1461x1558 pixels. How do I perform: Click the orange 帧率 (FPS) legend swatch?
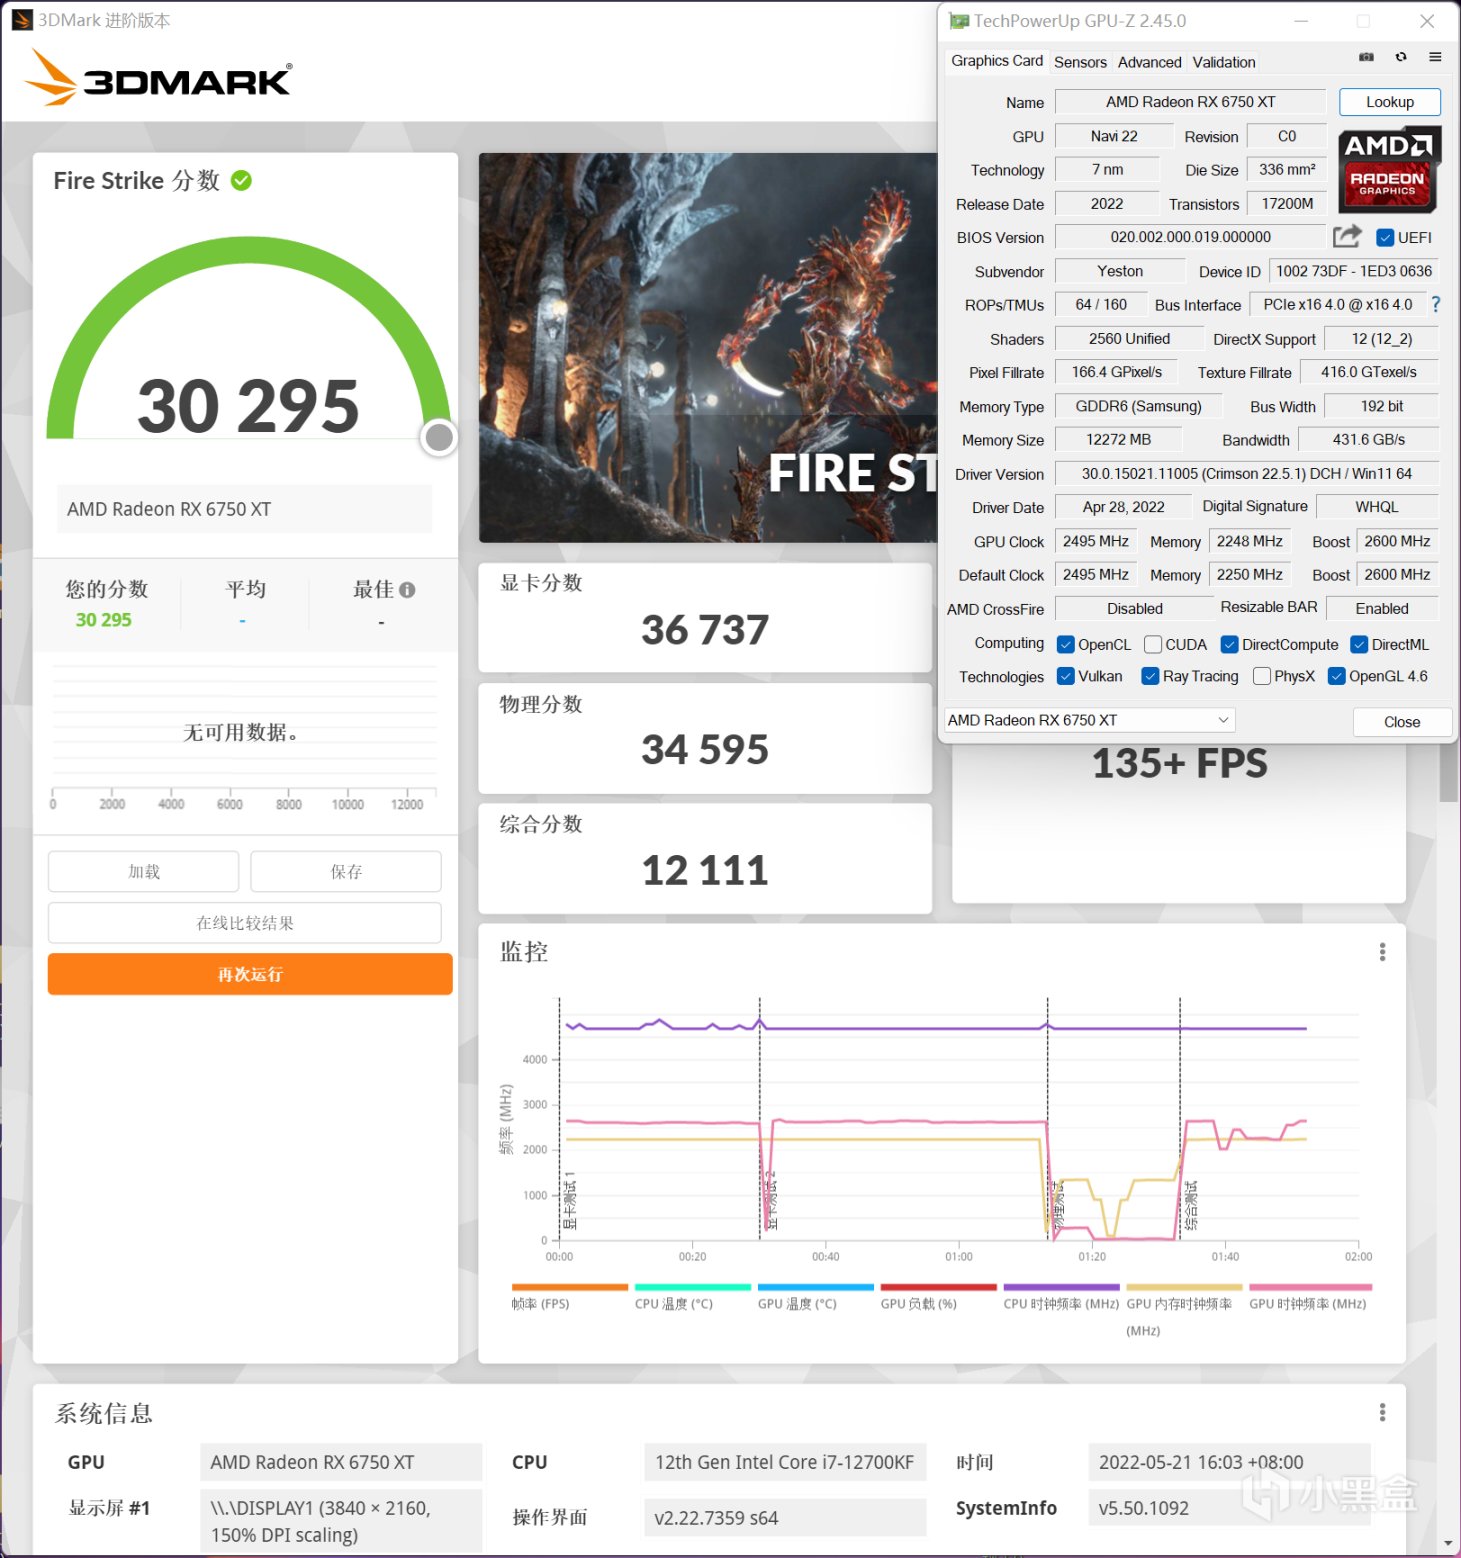[570, 1287]
